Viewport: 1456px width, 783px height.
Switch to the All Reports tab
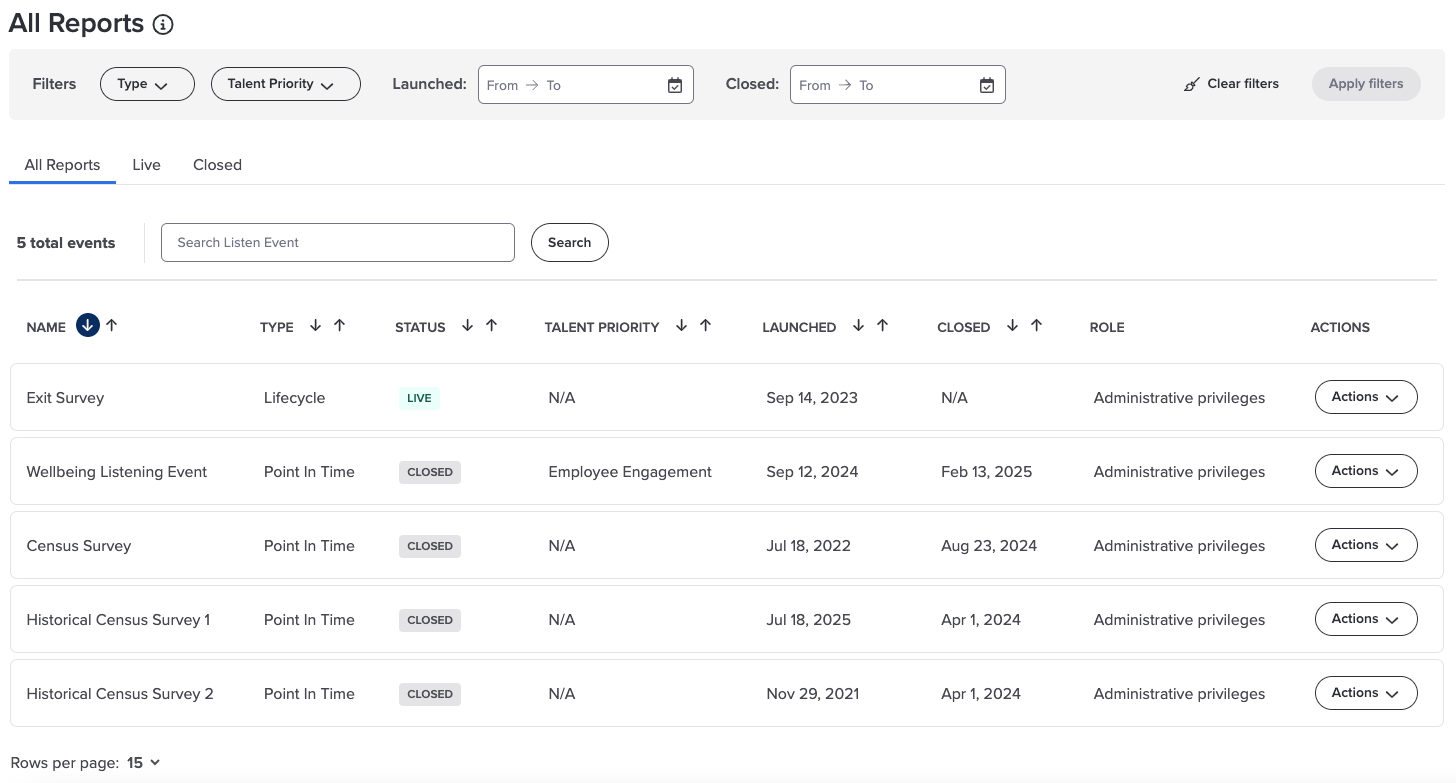click(62, 165)
